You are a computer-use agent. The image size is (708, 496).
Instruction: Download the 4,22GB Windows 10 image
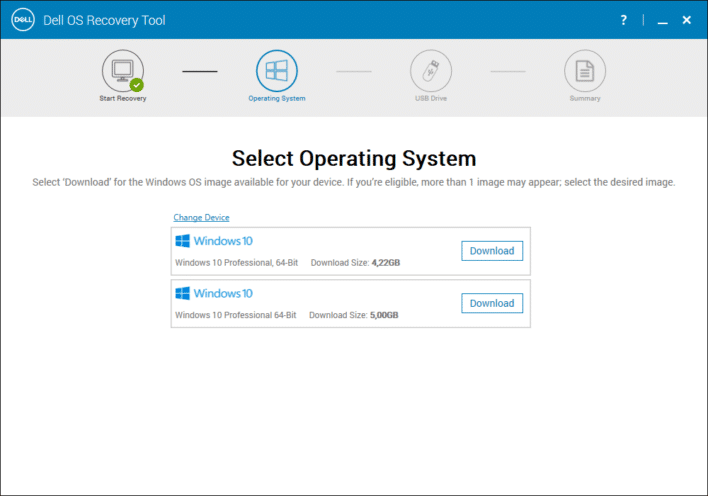(x=492, y=251)
